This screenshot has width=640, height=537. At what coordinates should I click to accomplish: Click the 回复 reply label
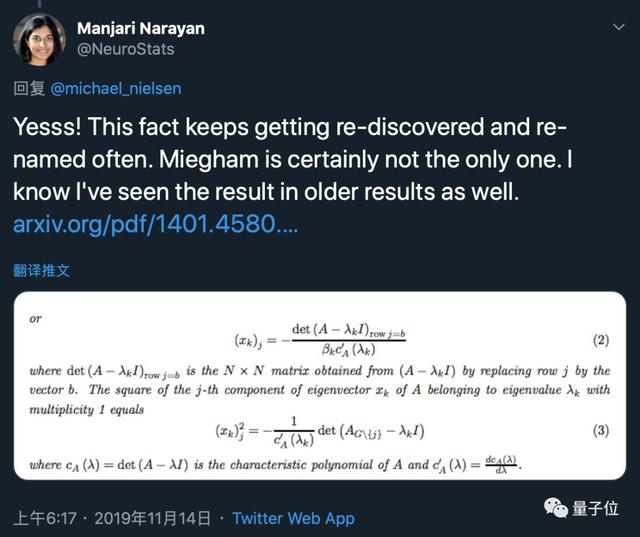click(28, 88)
